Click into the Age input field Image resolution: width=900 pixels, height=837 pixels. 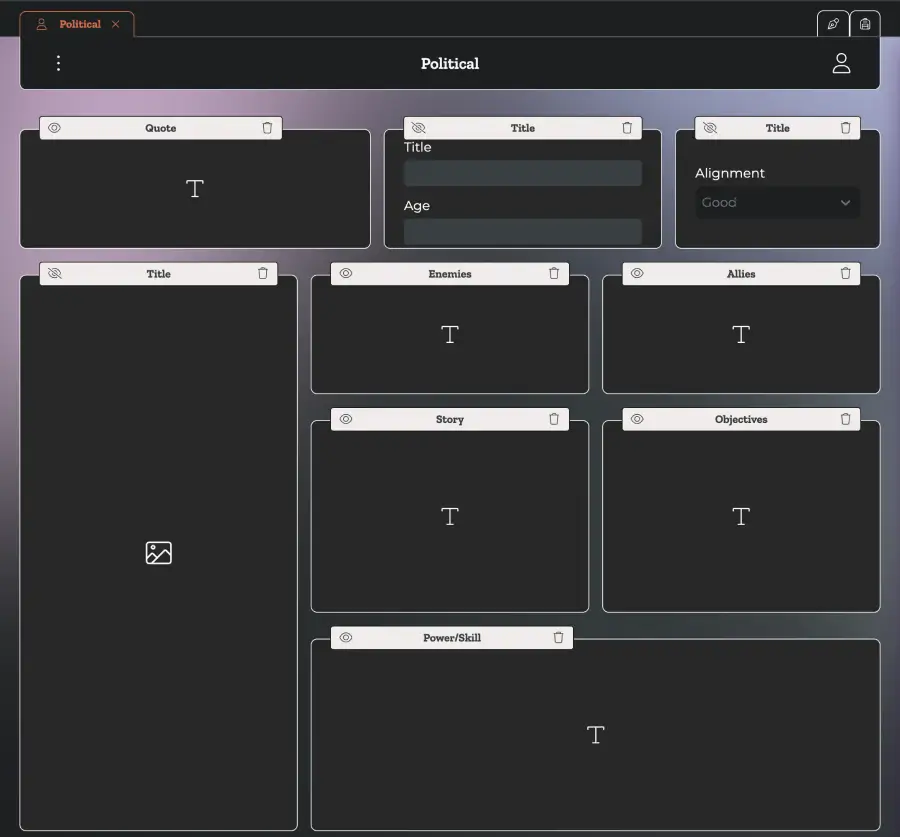[x=522, y=231]
